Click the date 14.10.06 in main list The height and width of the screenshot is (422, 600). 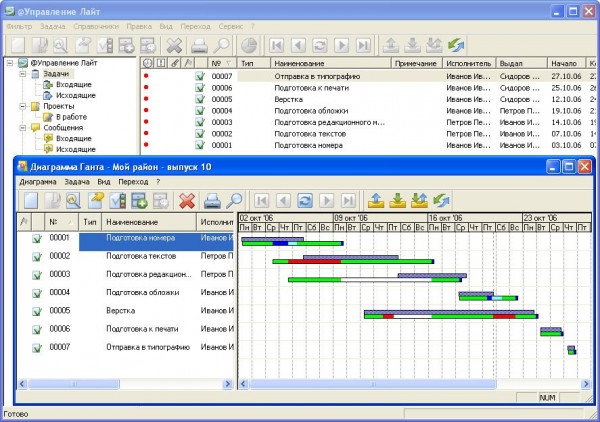pyautogui.click(x=566, y=122)
